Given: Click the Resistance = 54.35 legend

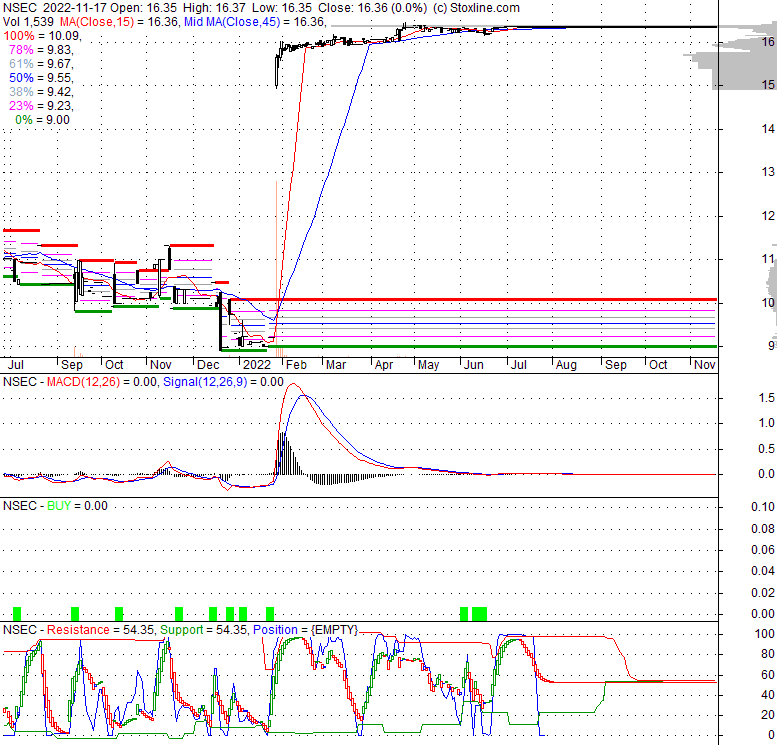Looking at the screenshot, I should 100,629.
